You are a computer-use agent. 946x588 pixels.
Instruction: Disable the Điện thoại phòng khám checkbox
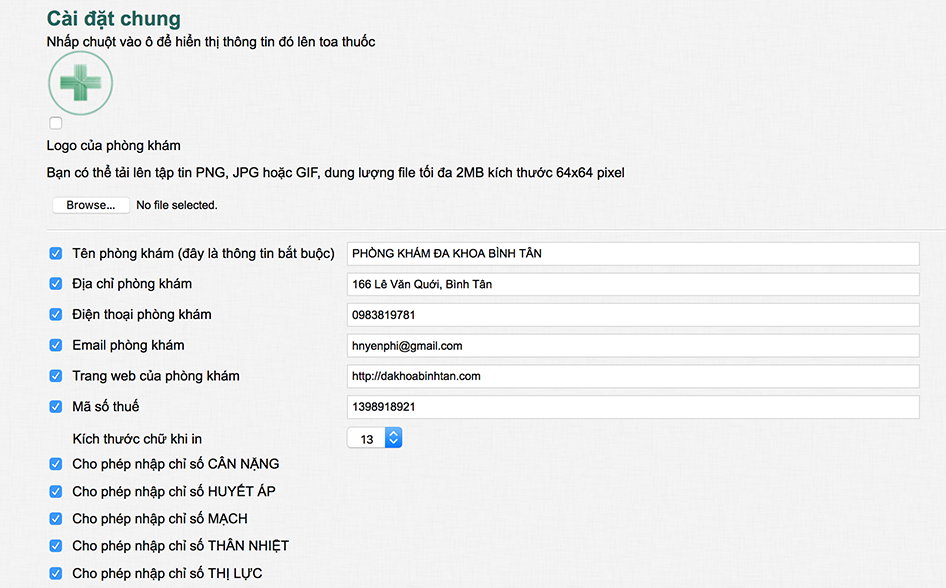[x=56, y=315]
